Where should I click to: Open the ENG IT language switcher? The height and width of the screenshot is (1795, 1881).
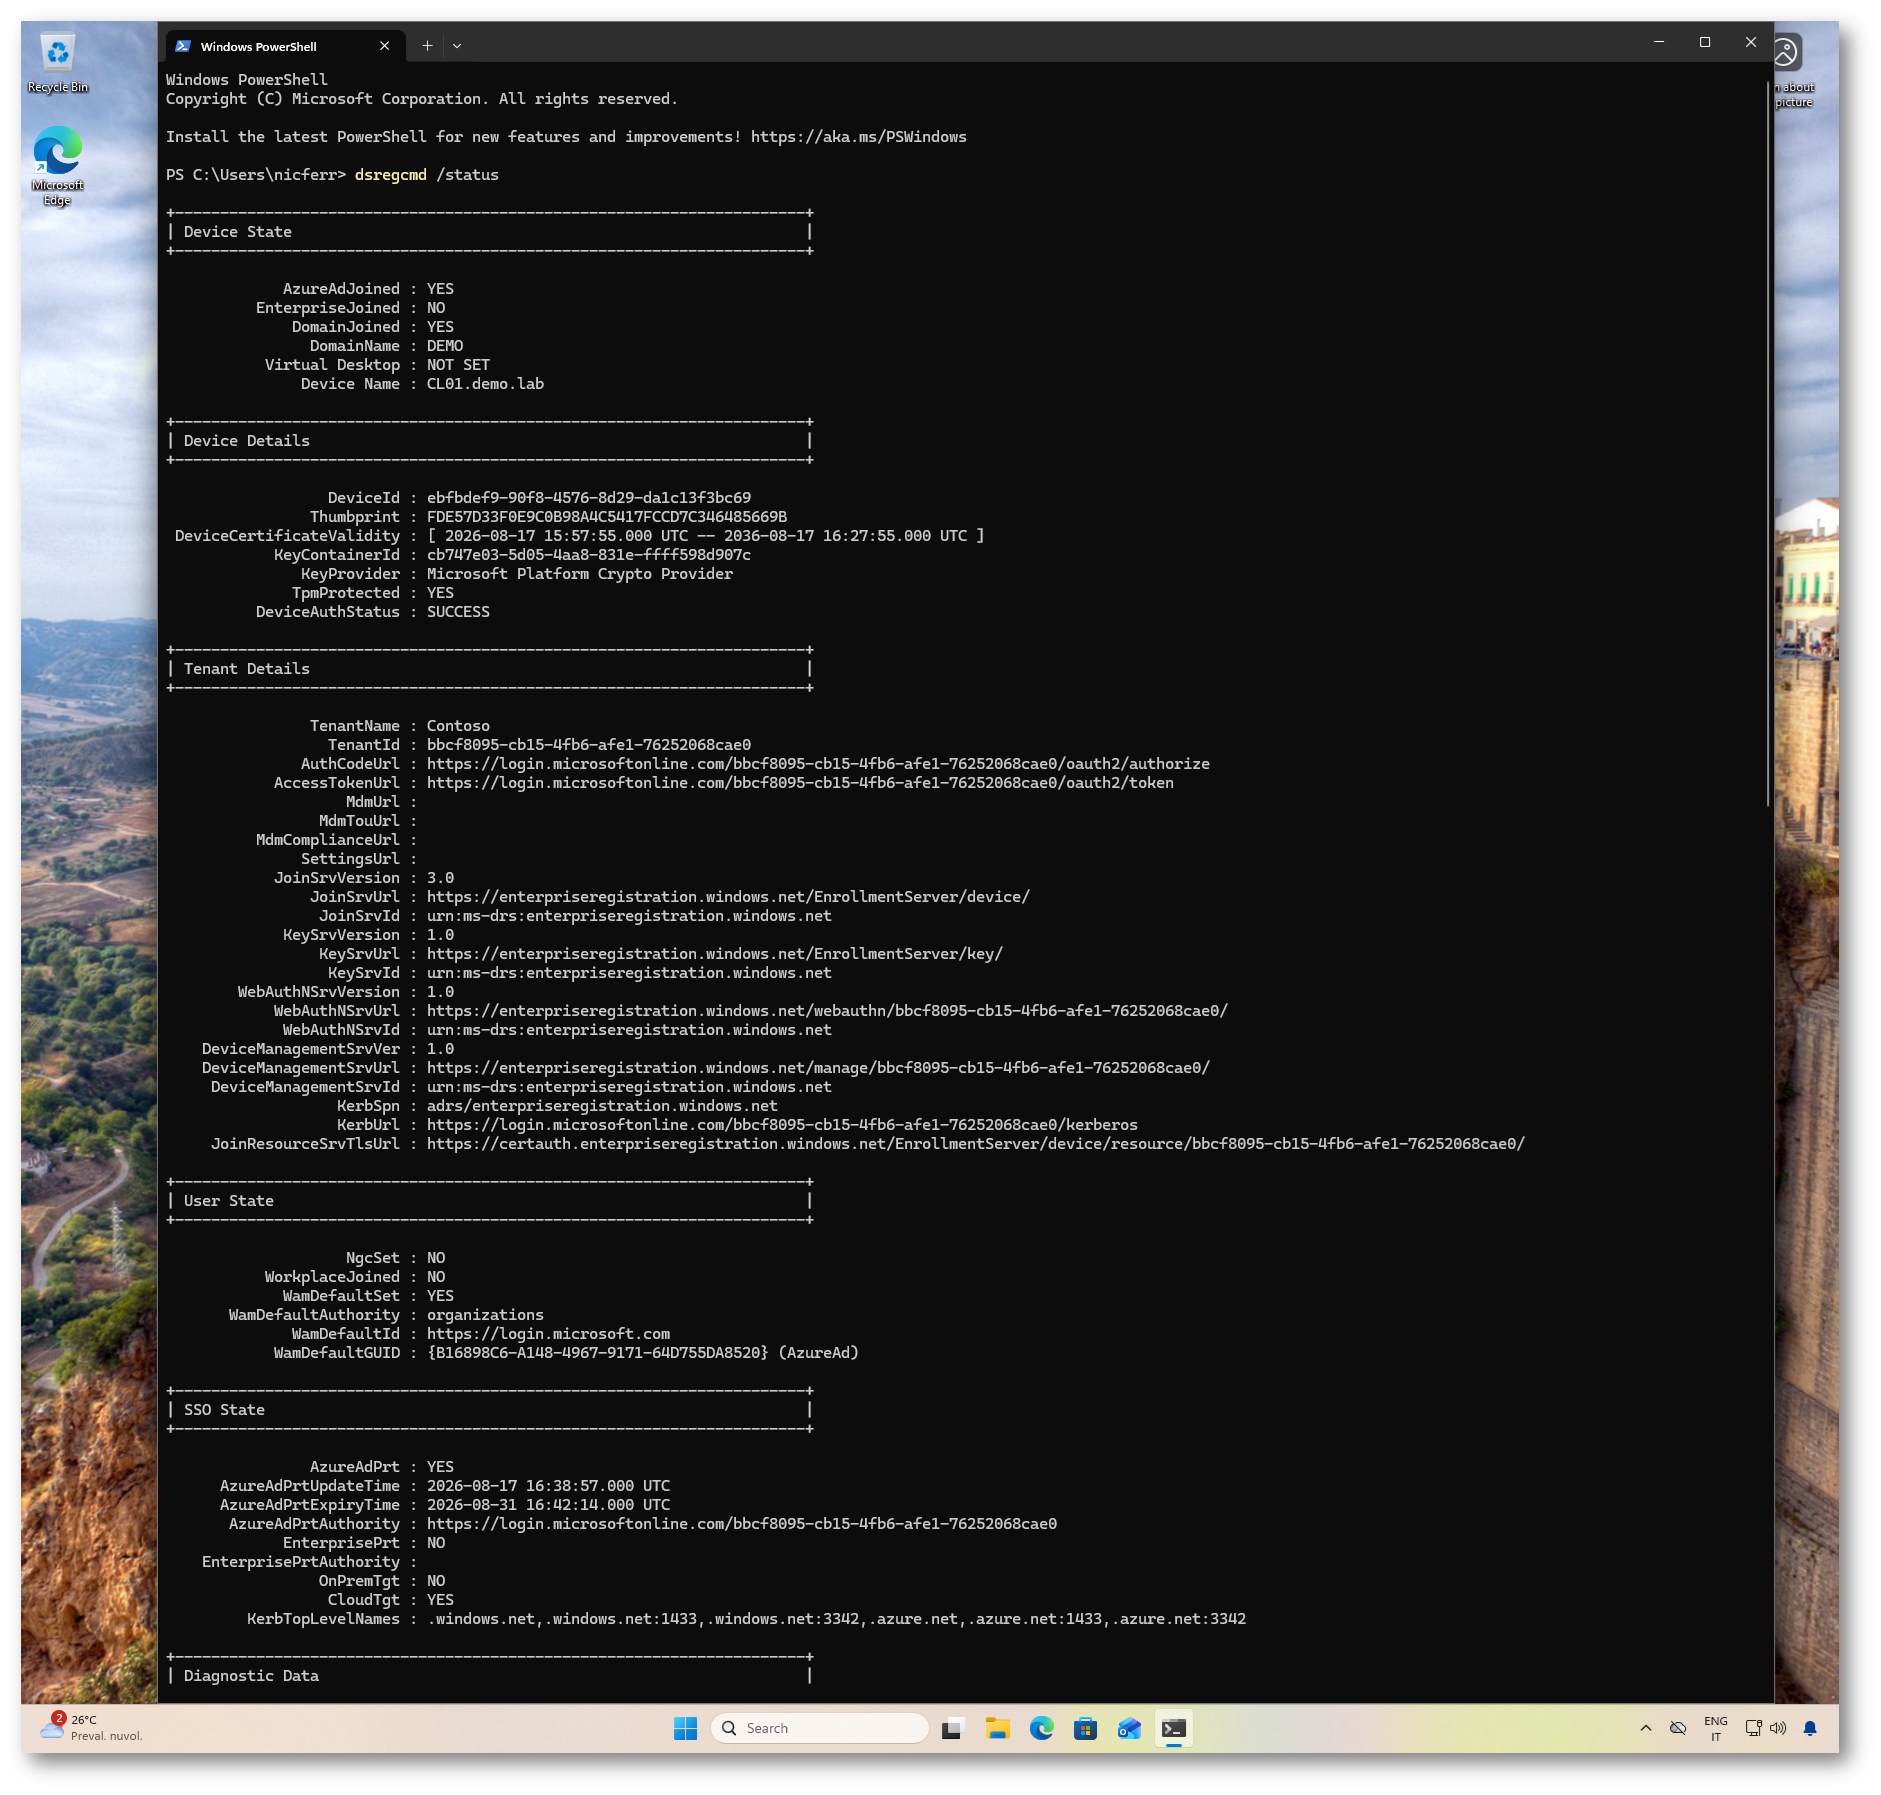[x=1716, y=1728]
